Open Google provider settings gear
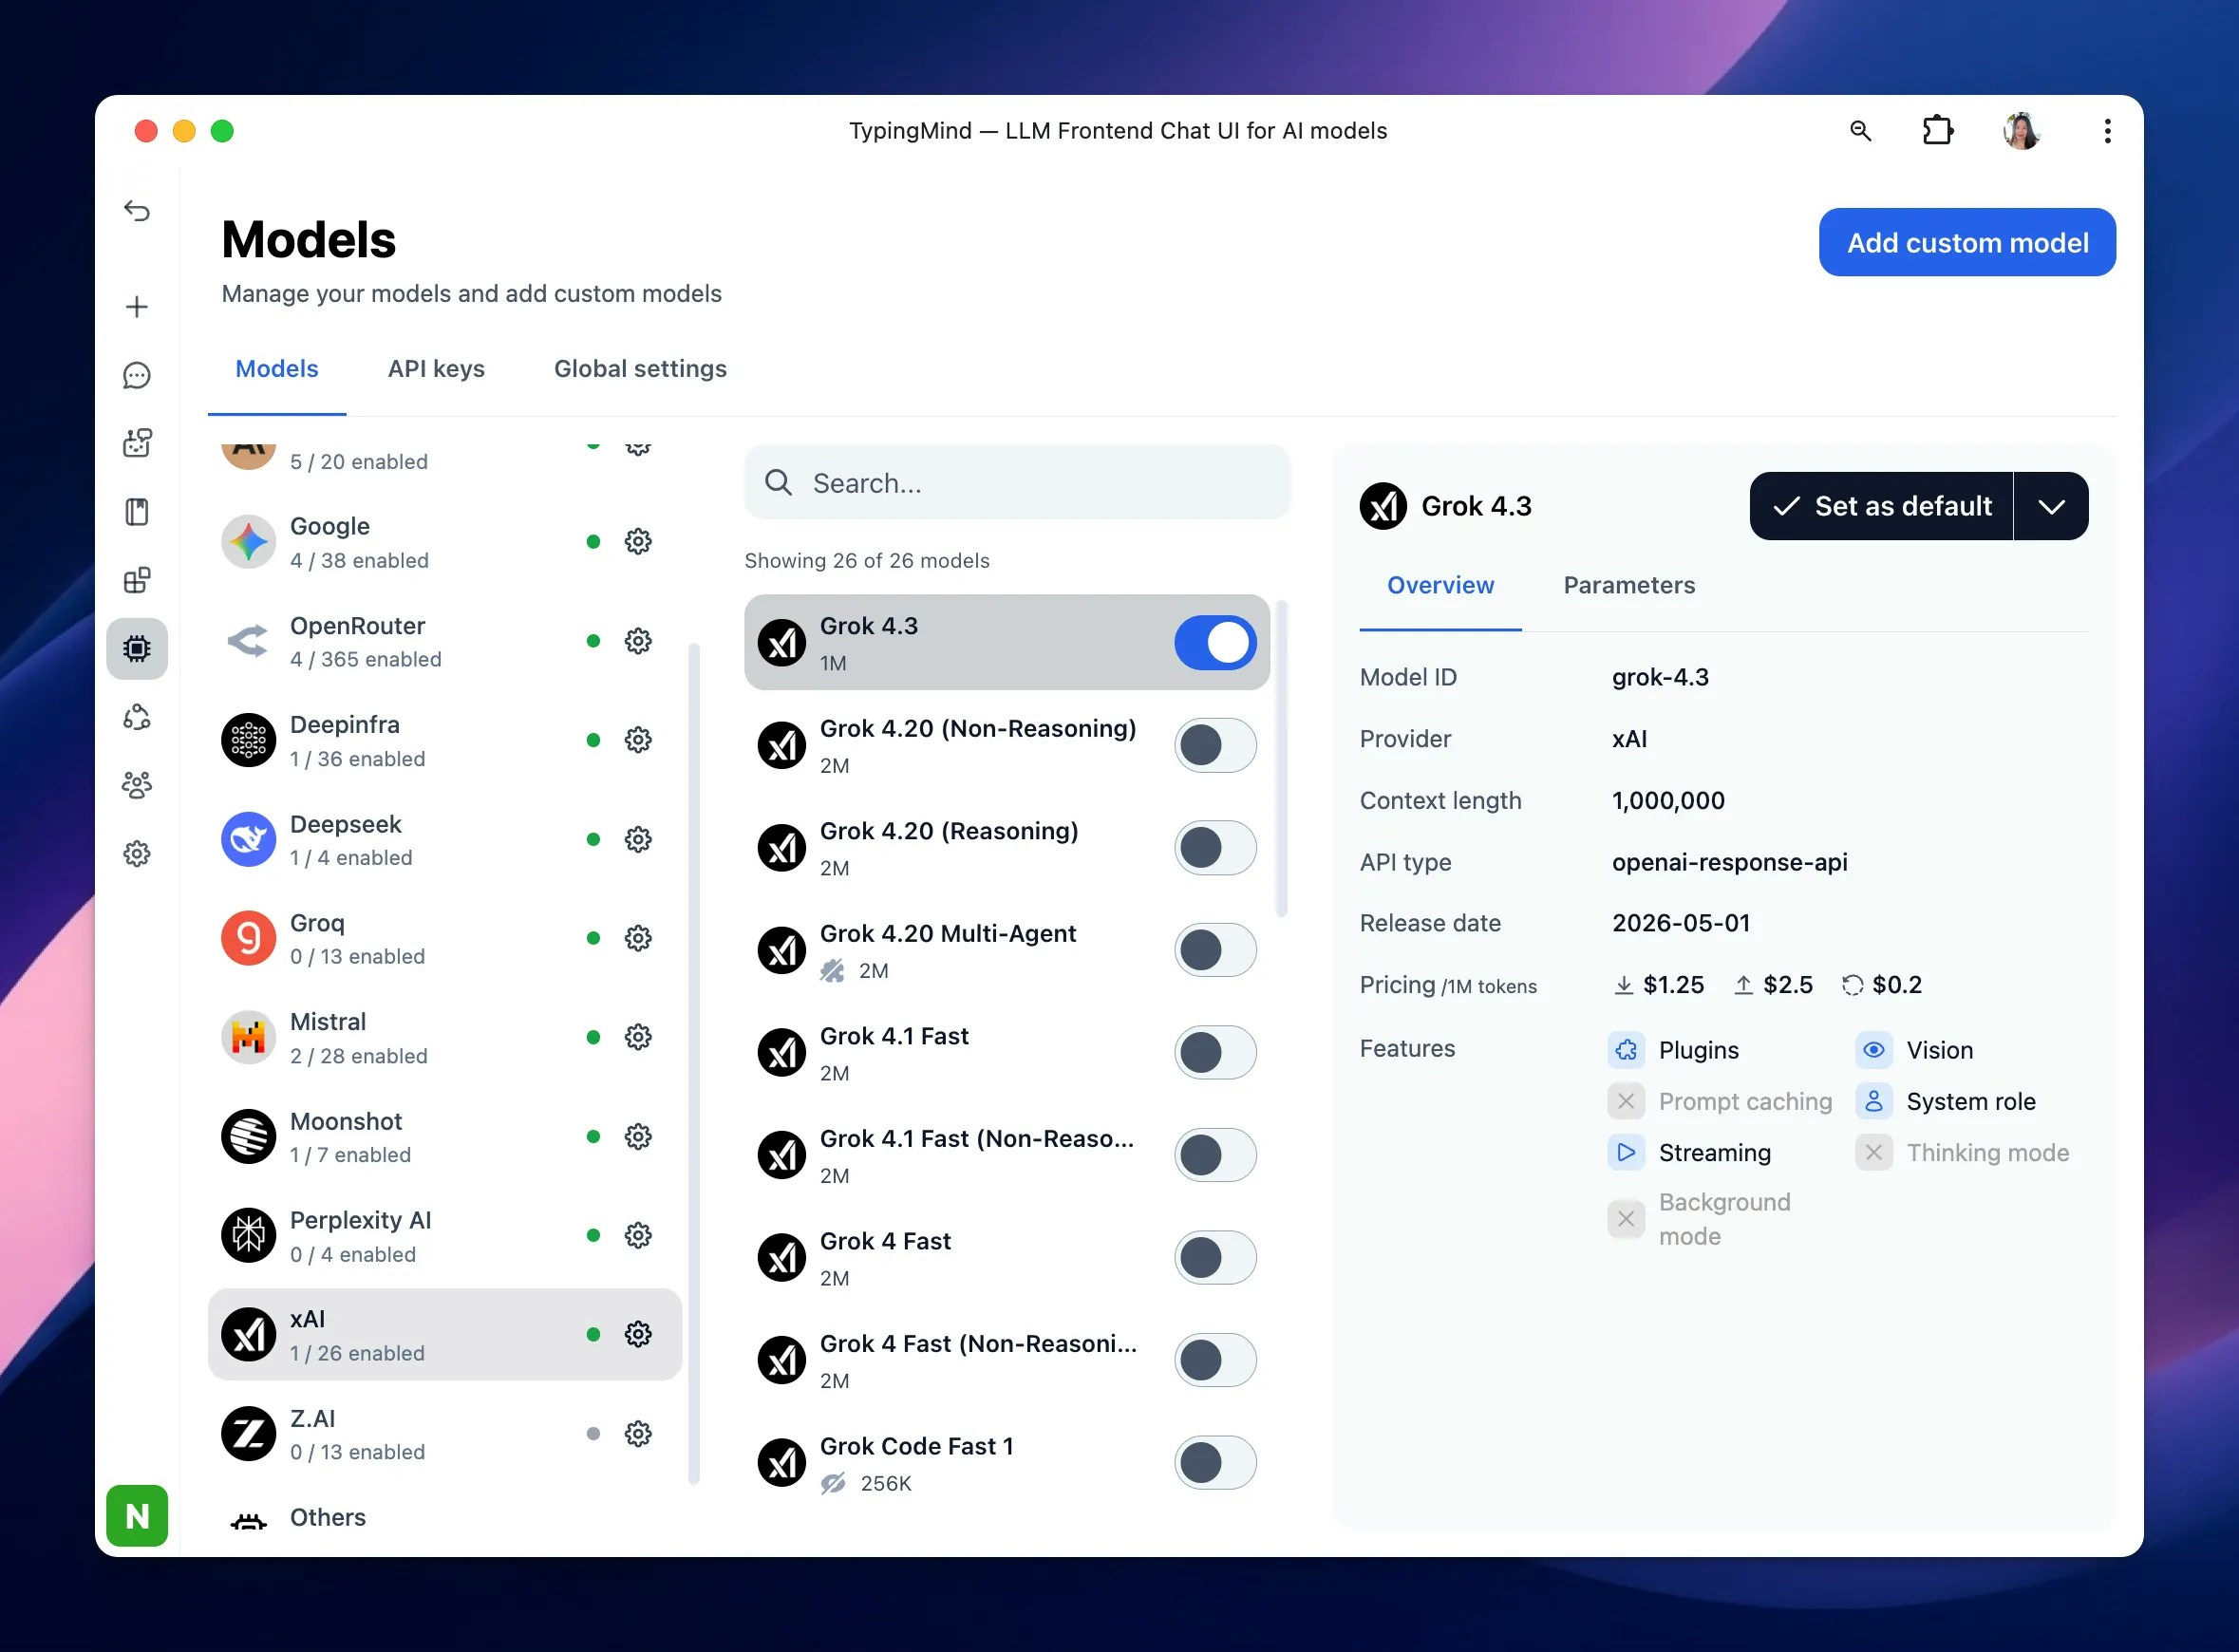 click(638, 542)
